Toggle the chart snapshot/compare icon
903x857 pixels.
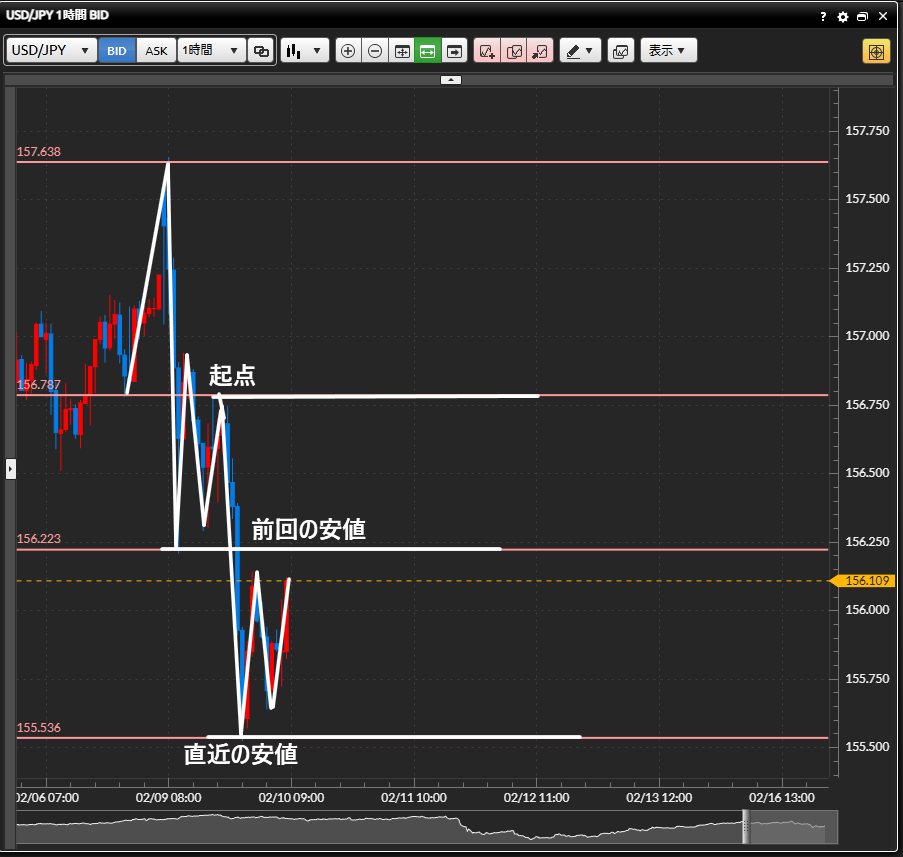click(x=620, y=51)
